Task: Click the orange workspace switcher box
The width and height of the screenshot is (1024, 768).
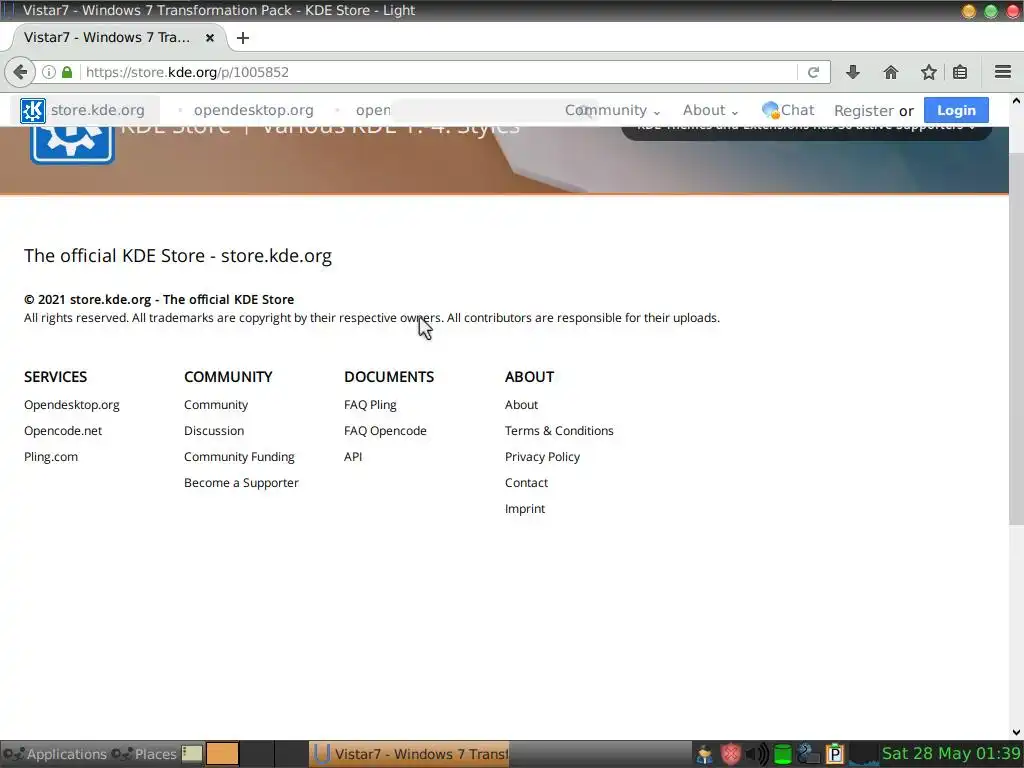Action: pyautogui.click(x=223, y=754)
